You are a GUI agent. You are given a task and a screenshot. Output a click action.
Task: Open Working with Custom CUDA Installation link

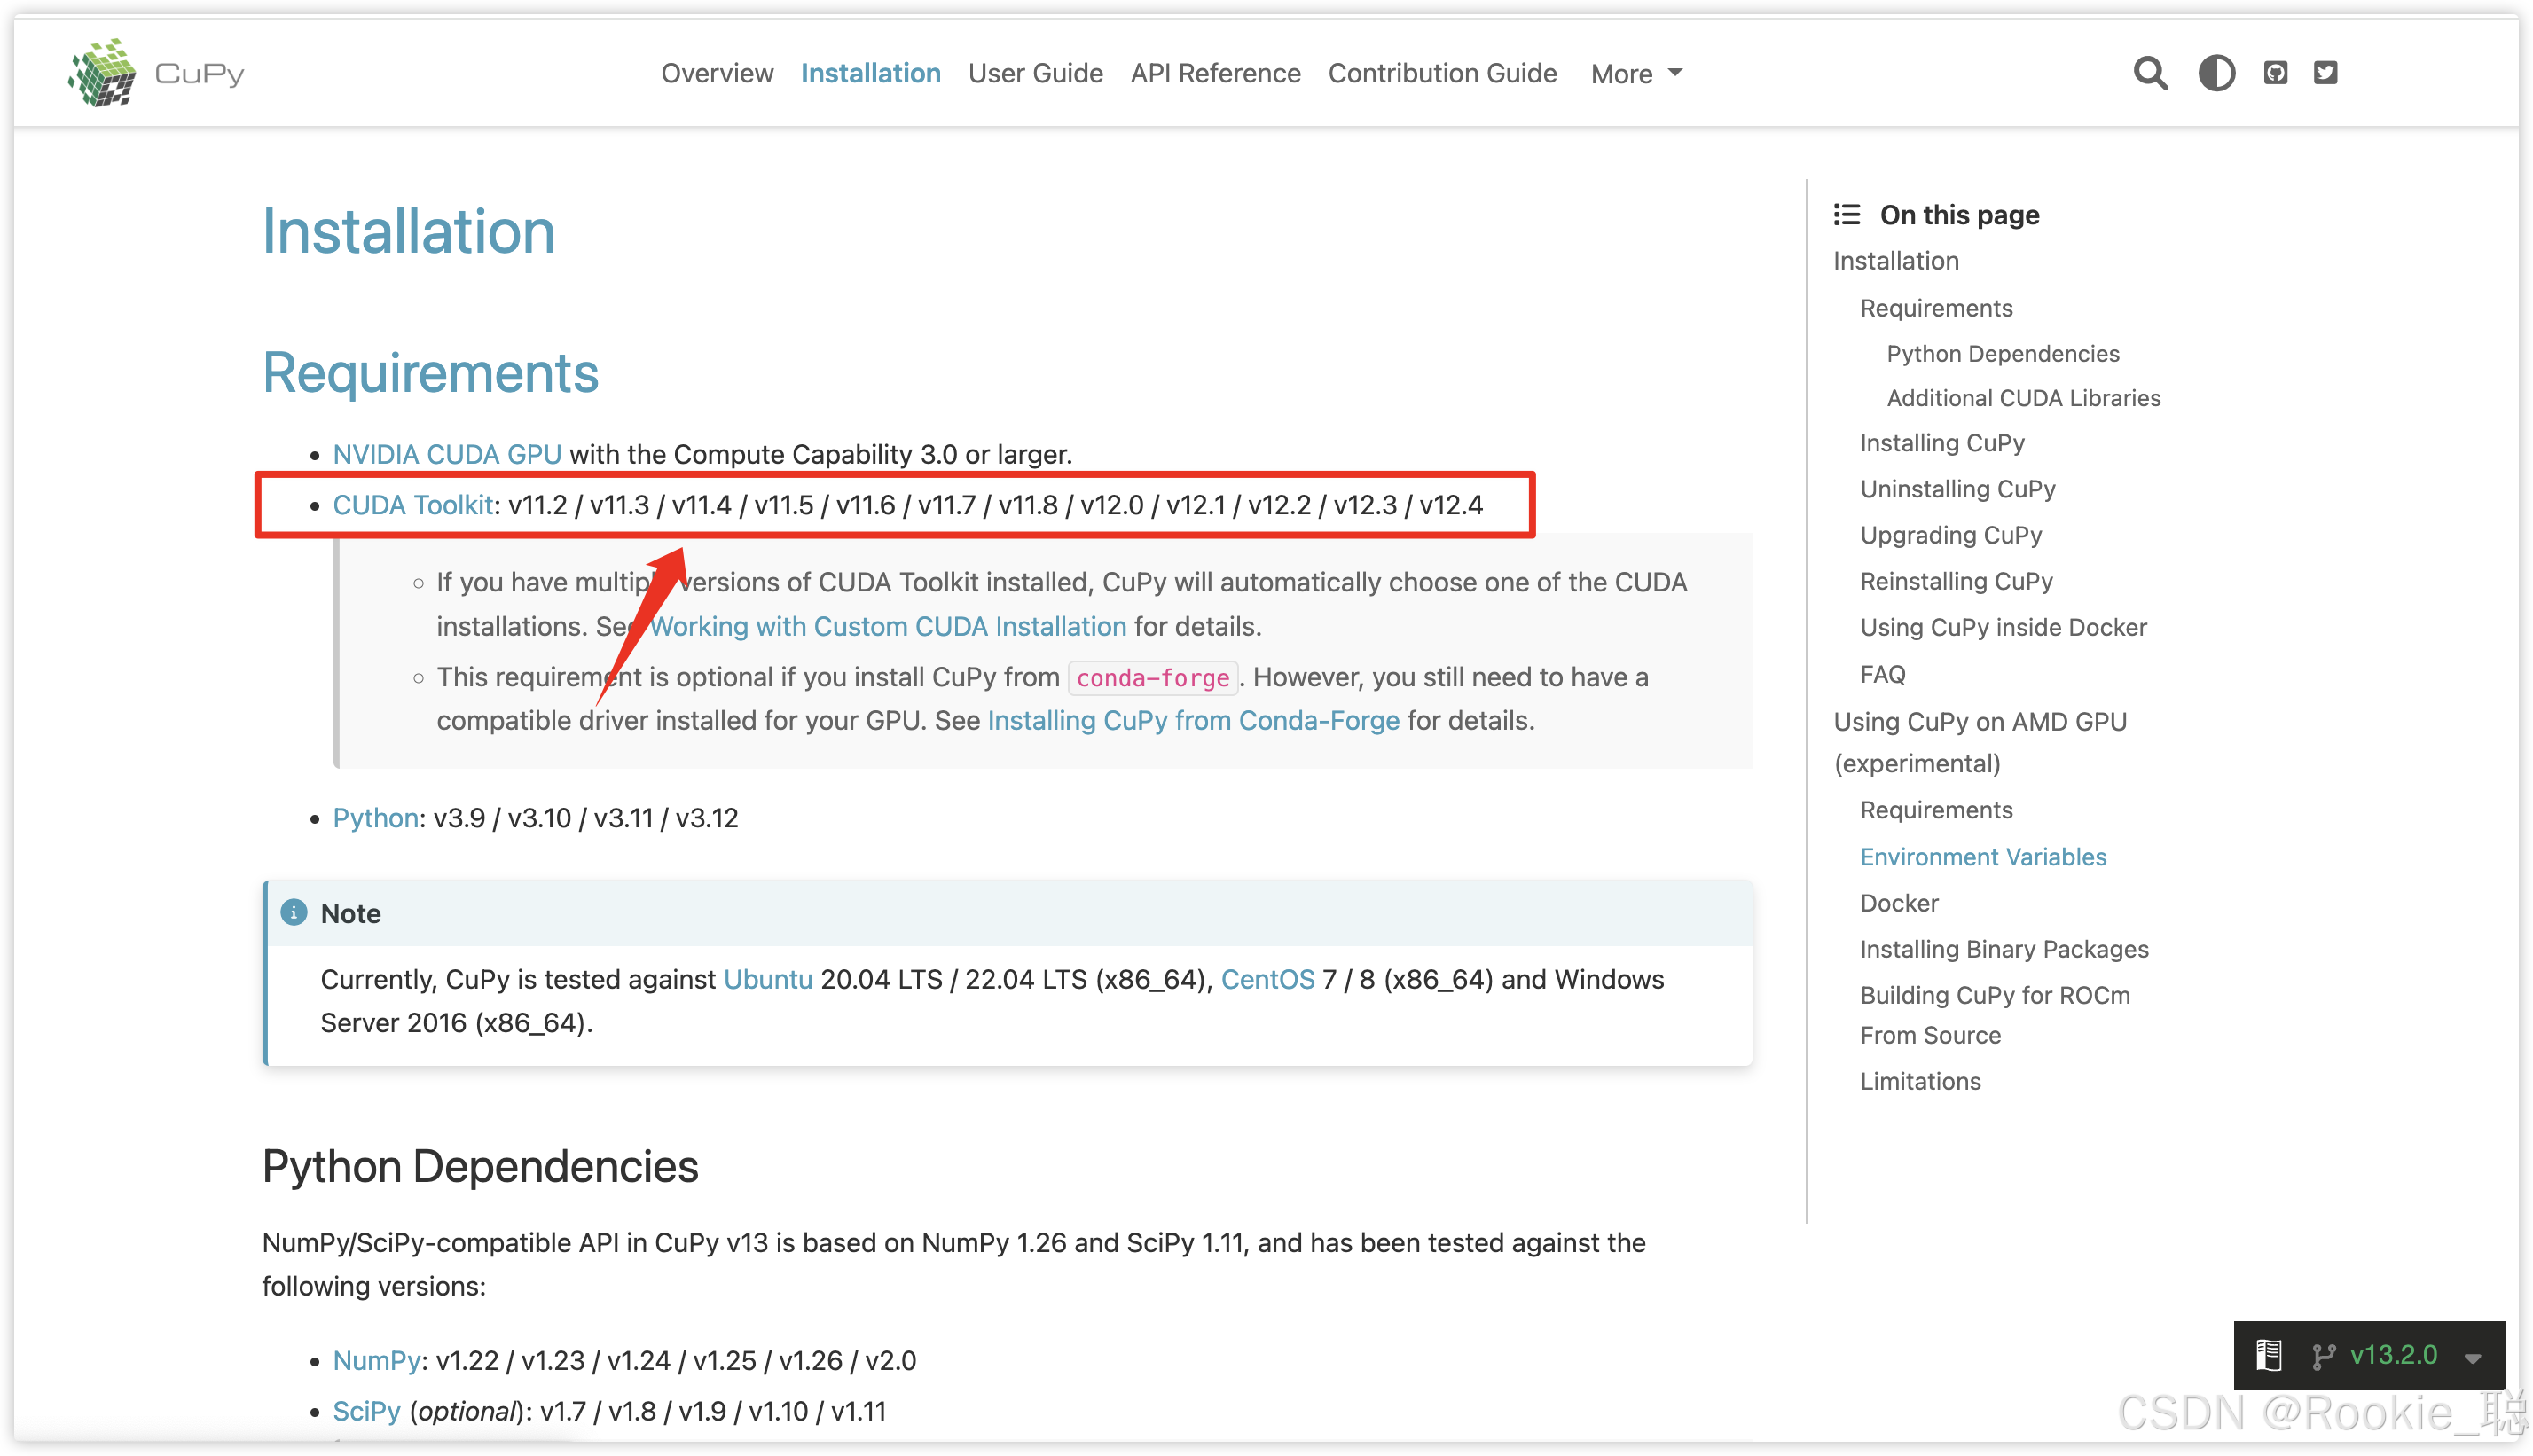pyautogui.click(x=888, y=627)
